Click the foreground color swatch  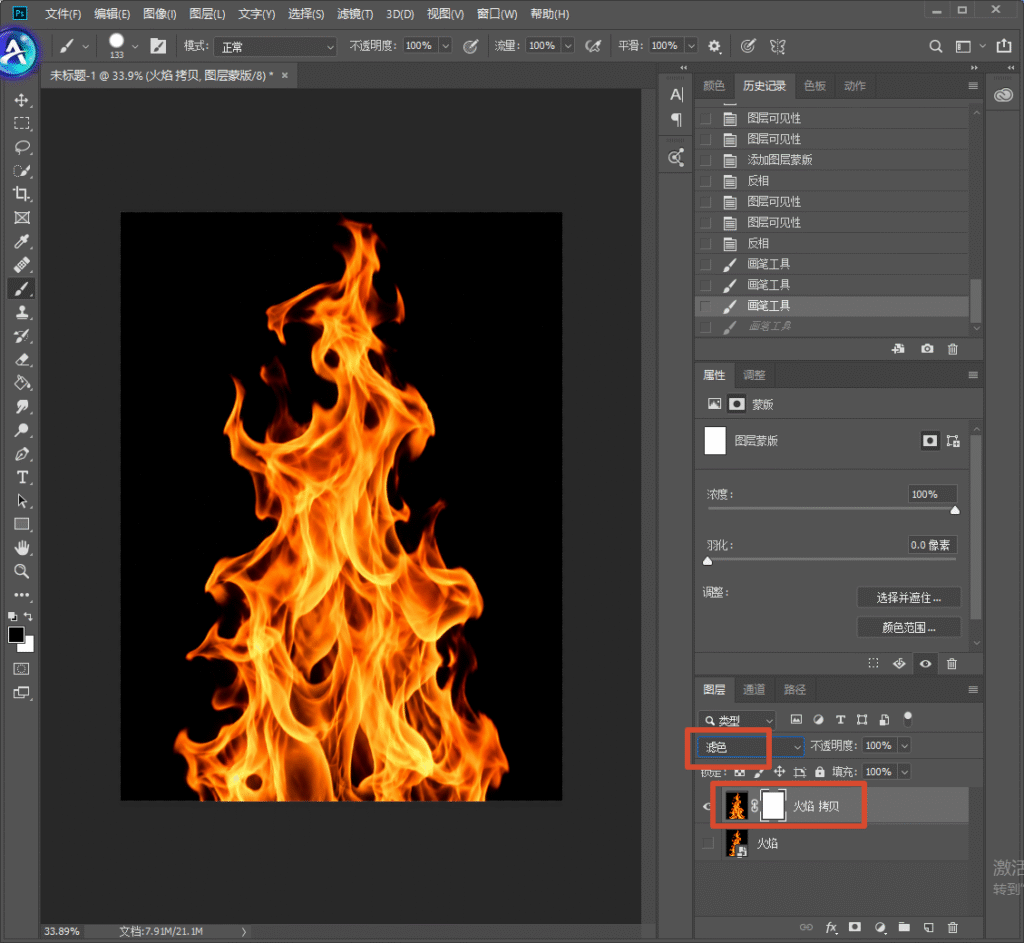click(x=16, y=634)
